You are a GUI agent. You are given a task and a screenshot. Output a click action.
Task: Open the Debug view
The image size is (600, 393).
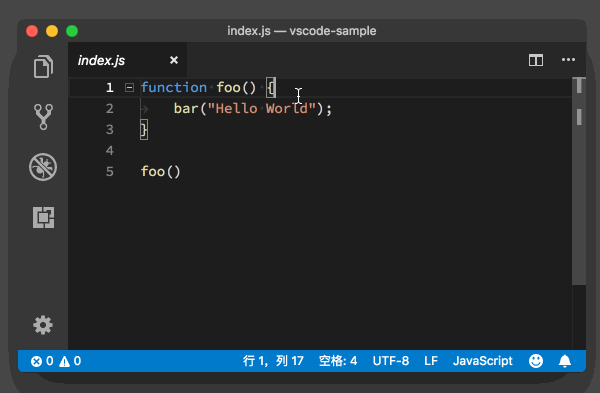pos(43,167)
